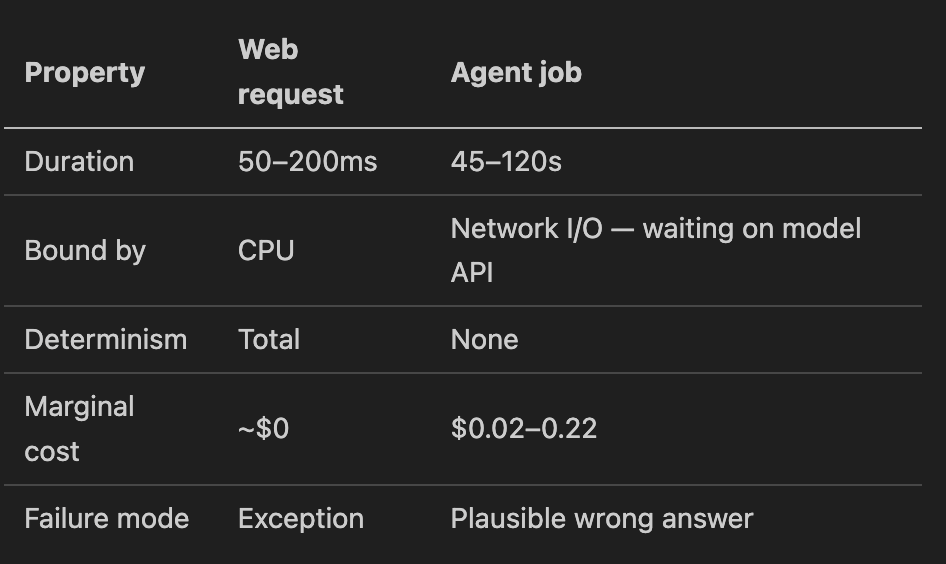Select the Failure mode row label

pos(106,519)
